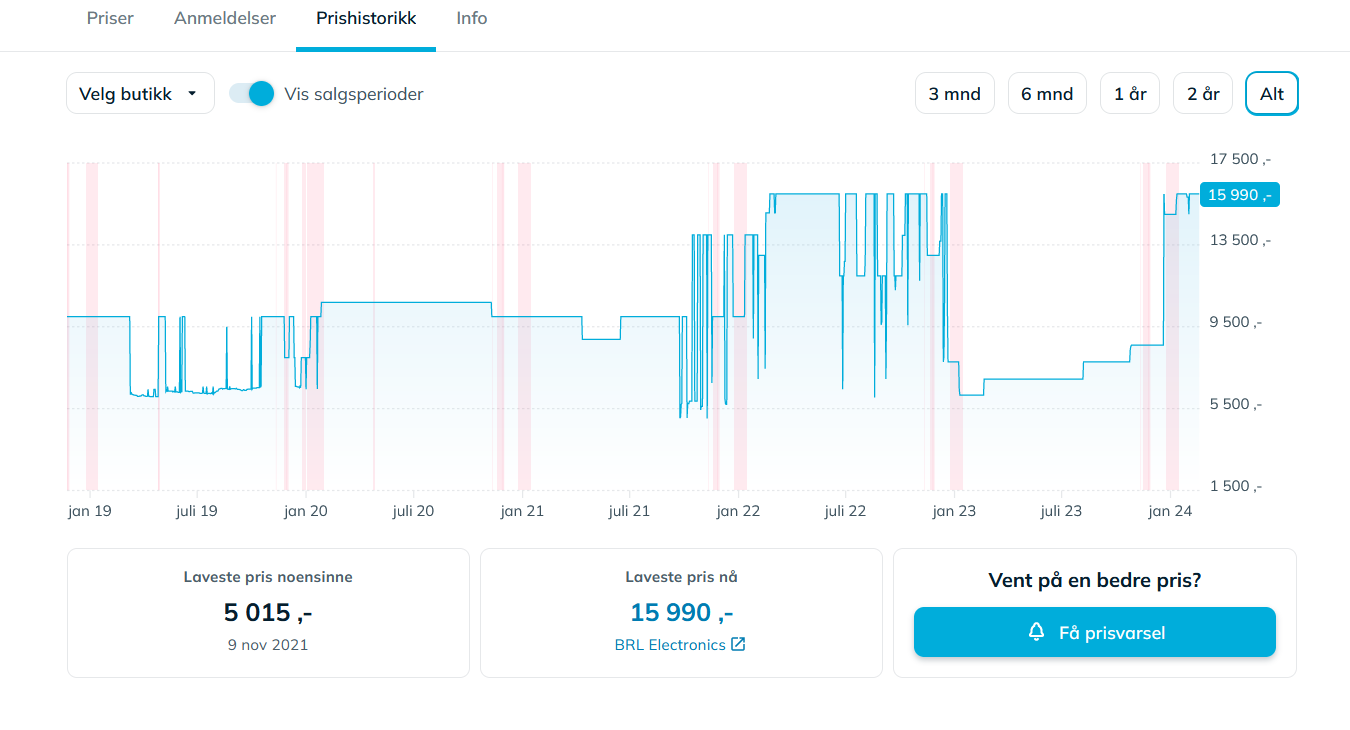
Task: Click the Laveste pris nå heading
Action: 681,577
